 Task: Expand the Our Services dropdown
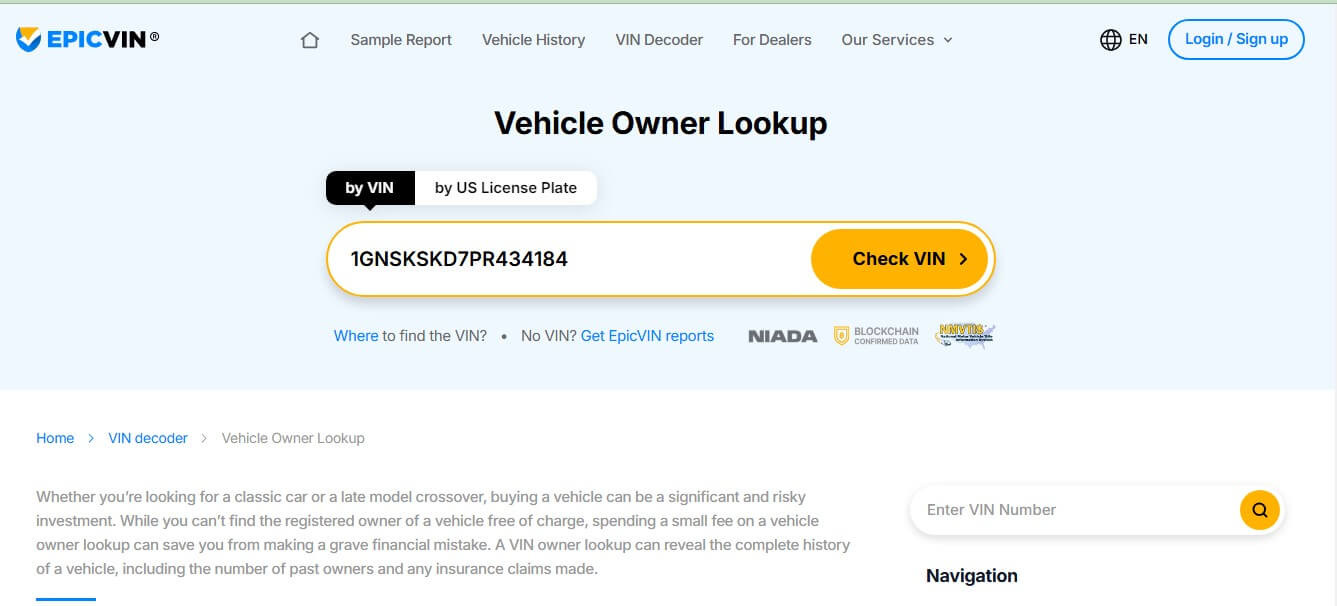pyautogui.click(x=896, y=40)
